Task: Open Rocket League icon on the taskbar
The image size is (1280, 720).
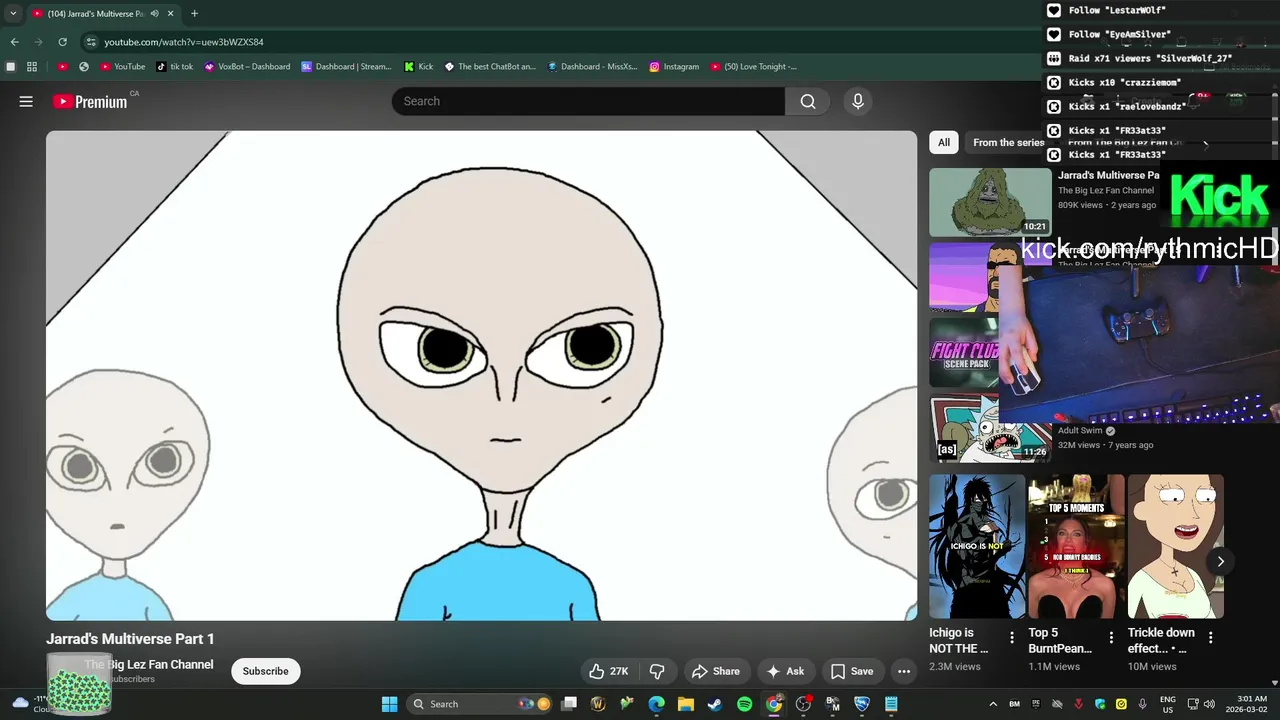Action: pyautogui.click(x=862, y=704)
